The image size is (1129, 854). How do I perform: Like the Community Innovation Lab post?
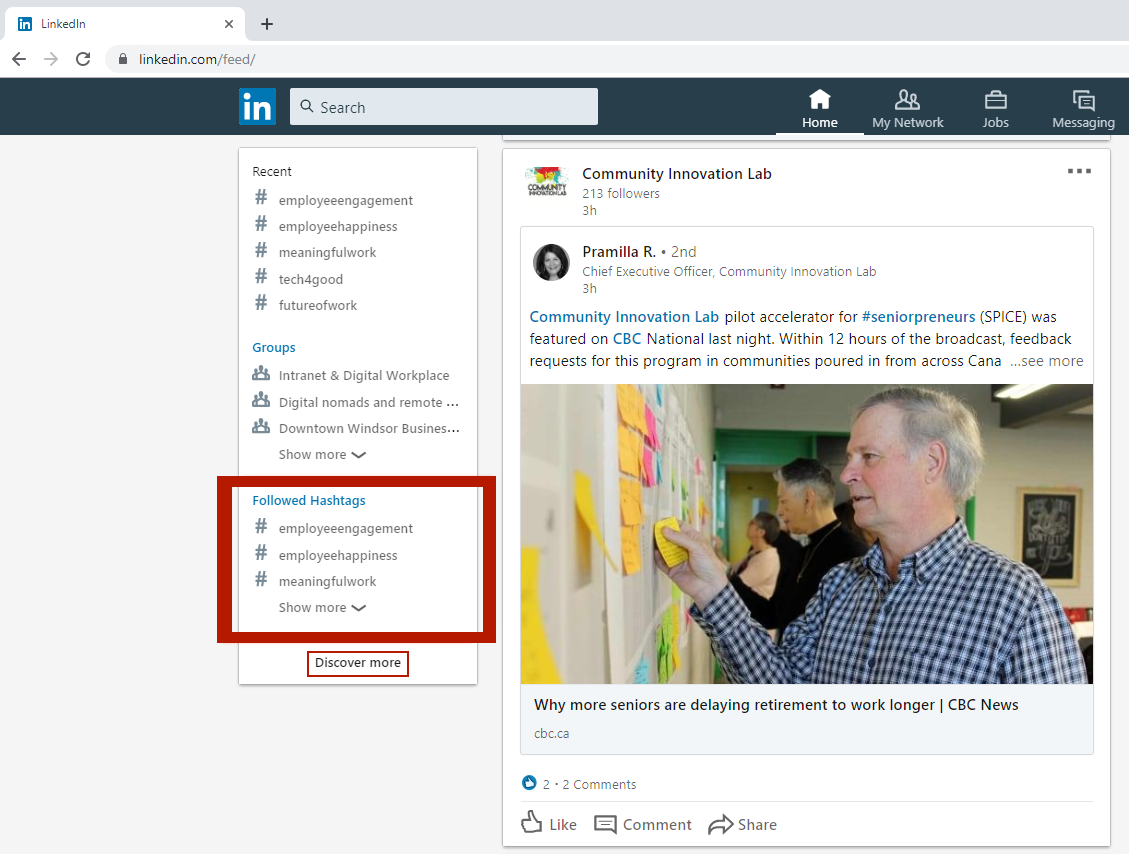pos(549,824)
